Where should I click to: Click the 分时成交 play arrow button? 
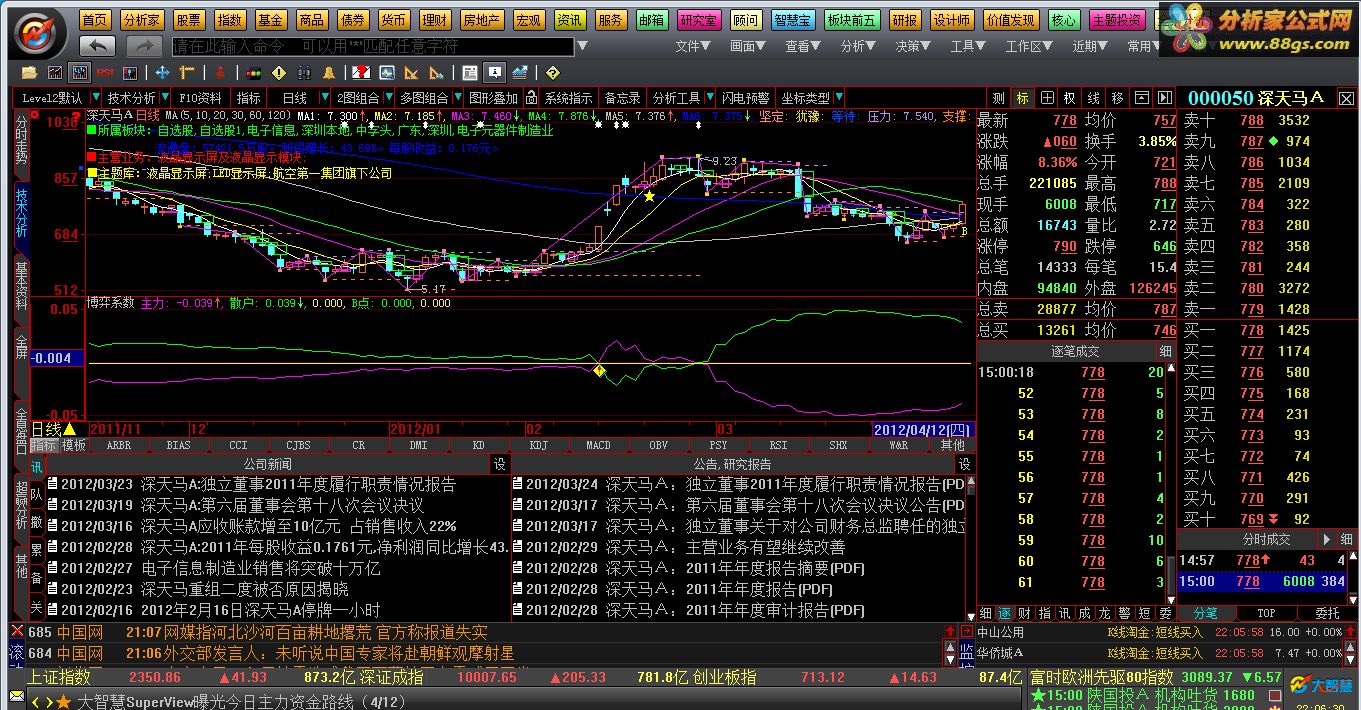click(x=1329, y=539)
